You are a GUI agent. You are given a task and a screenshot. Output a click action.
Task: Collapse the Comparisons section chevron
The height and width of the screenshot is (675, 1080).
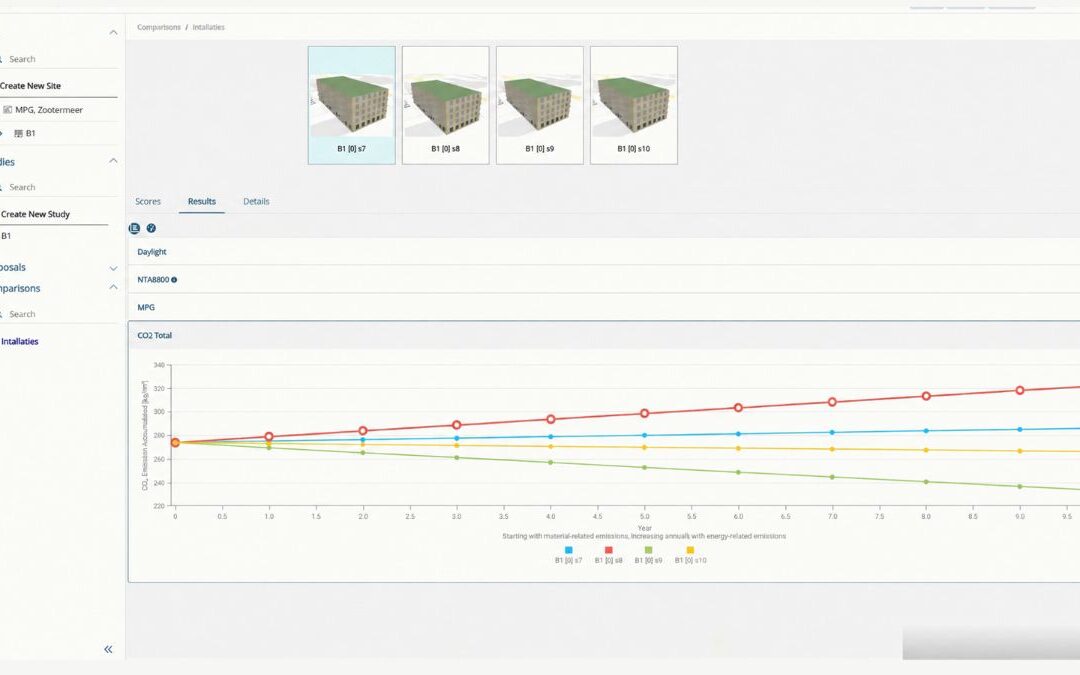113,287
